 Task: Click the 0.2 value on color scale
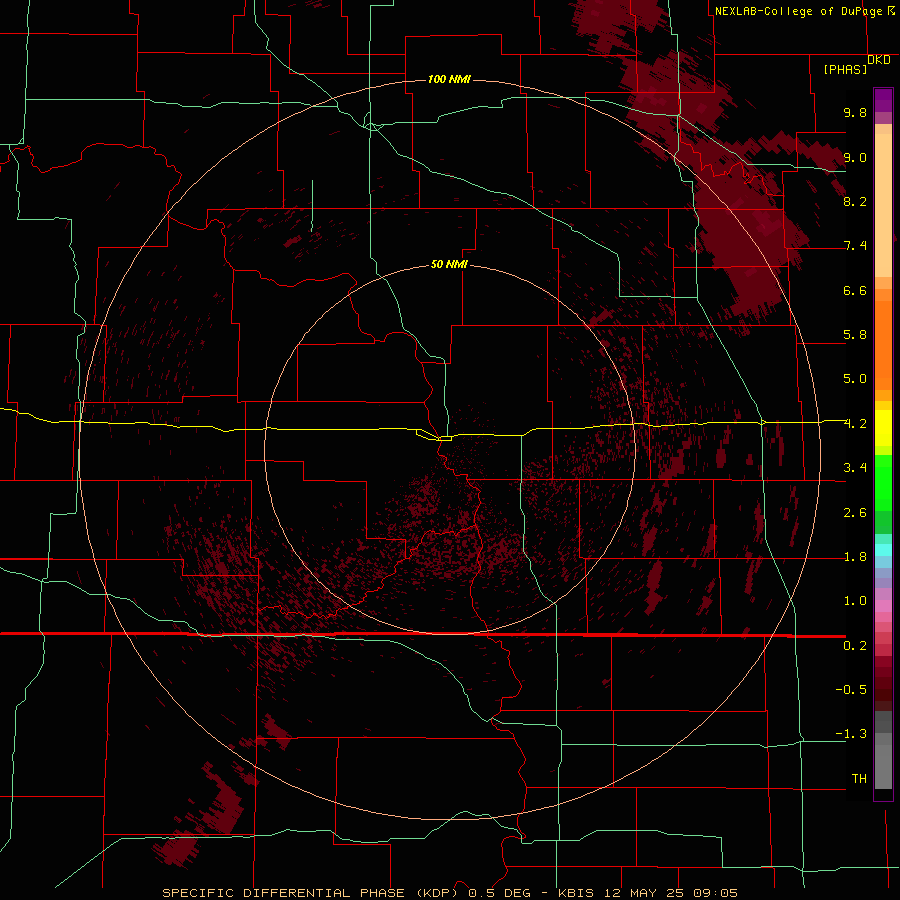[x=855, y=646]
